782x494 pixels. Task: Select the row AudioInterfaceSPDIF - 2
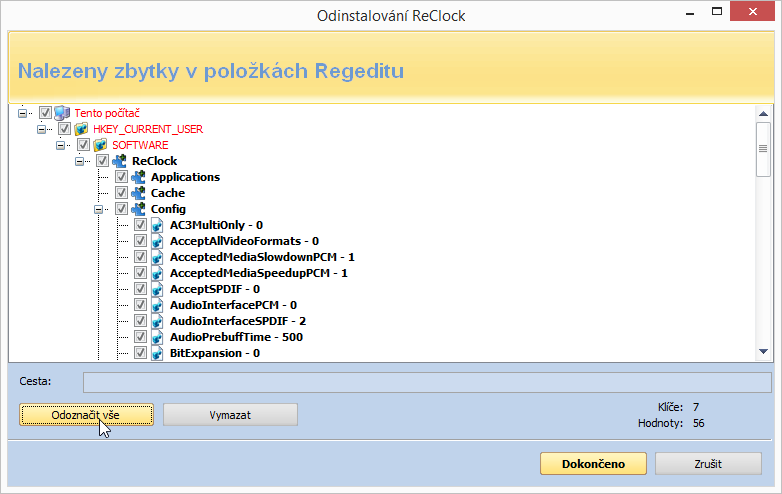238,321
